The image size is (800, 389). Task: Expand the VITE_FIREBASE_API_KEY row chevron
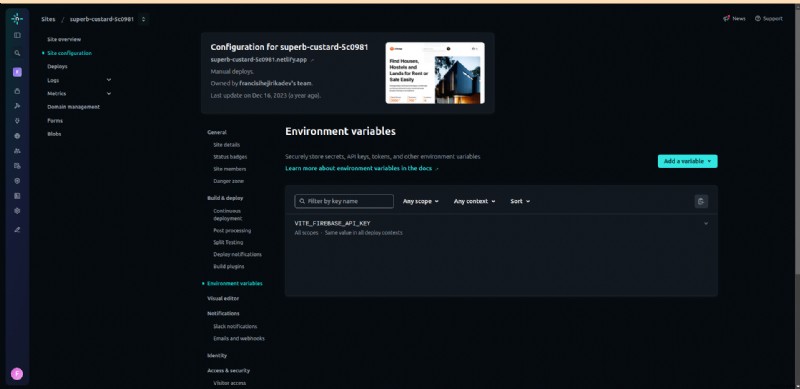pos(706,224)
